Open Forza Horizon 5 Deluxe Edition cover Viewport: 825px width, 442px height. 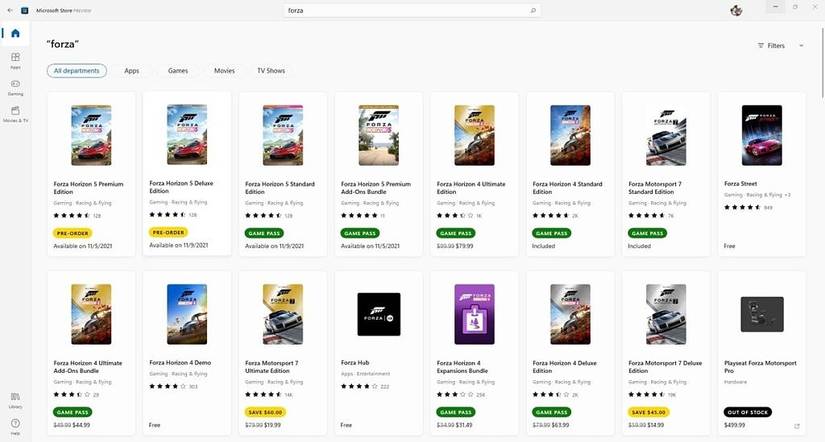tap(187, 135)
